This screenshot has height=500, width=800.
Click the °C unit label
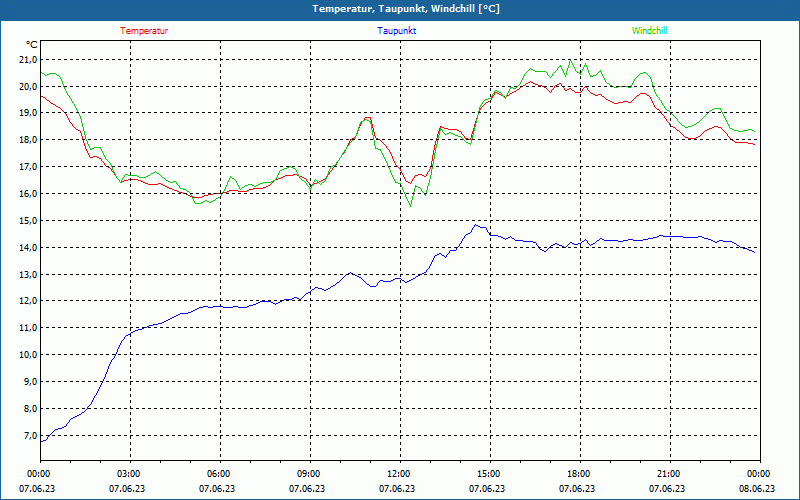pyautogui.click(x=32, y=44)
